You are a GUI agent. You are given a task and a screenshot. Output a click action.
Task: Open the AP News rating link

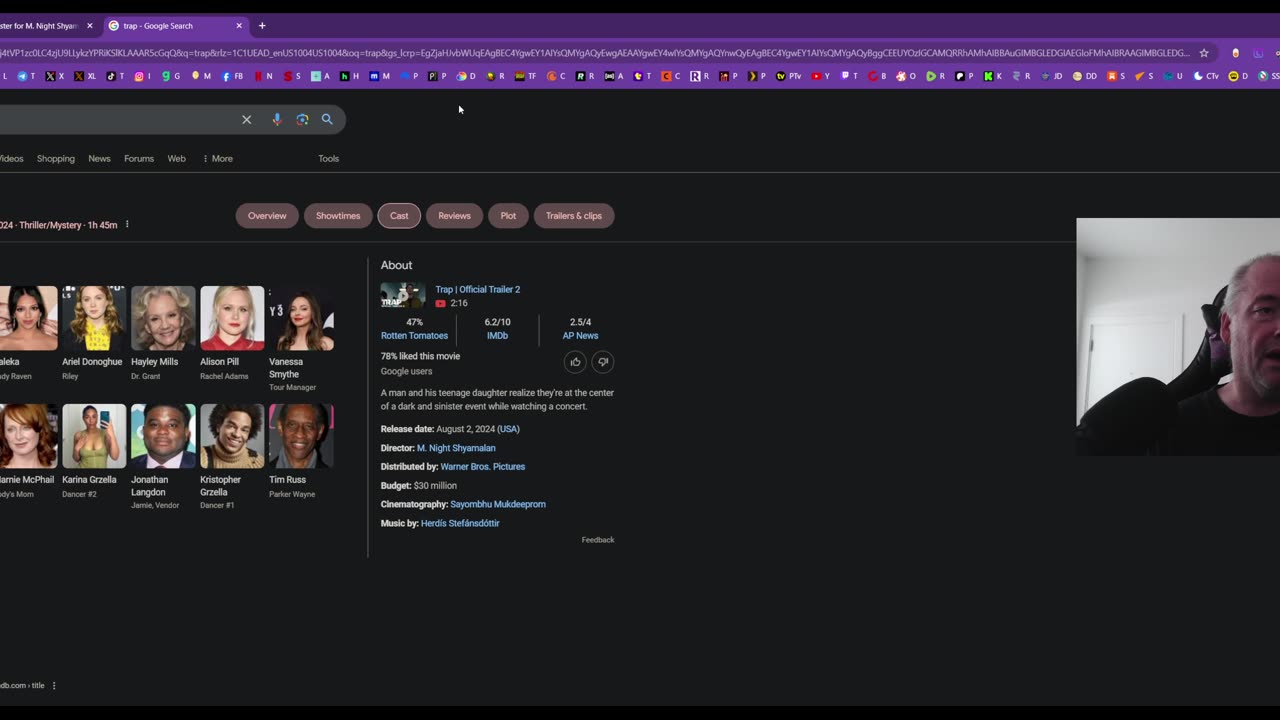point(580,336)
